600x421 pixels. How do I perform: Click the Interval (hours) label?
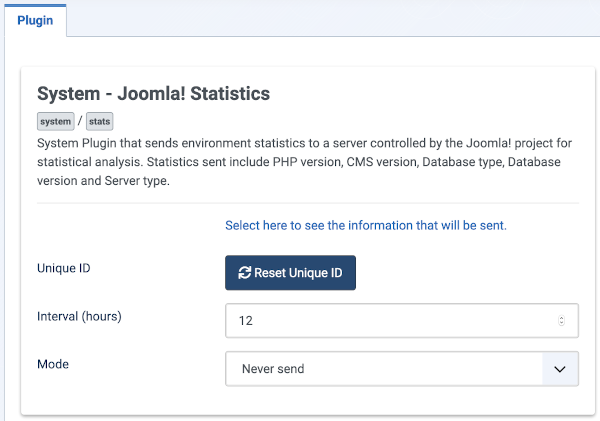pyautogui.click(x=79, y=317)
